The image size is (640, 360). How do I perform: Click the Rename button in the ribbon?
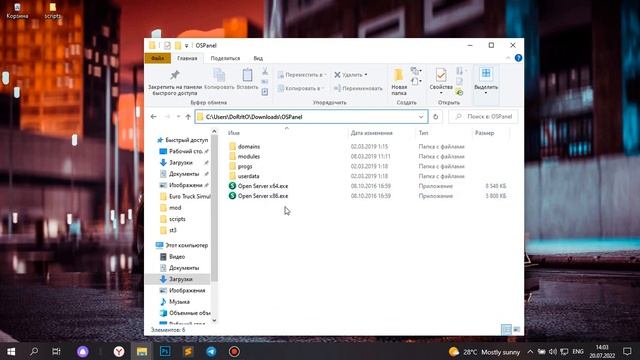[358, 88]
